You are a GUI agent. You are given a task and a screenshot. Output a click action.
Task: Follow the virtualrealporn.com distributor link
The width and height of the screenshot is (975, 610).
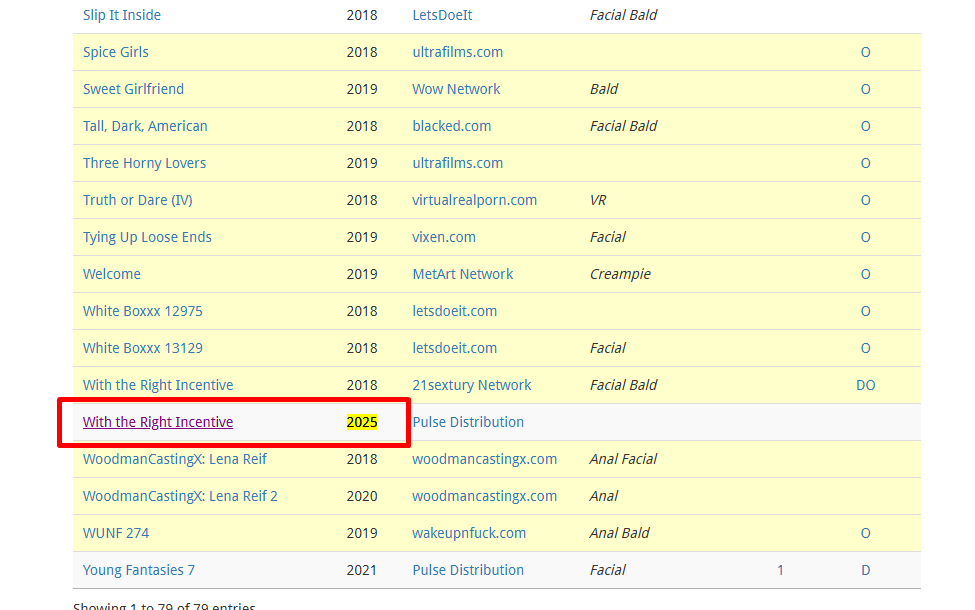[474, 200]
